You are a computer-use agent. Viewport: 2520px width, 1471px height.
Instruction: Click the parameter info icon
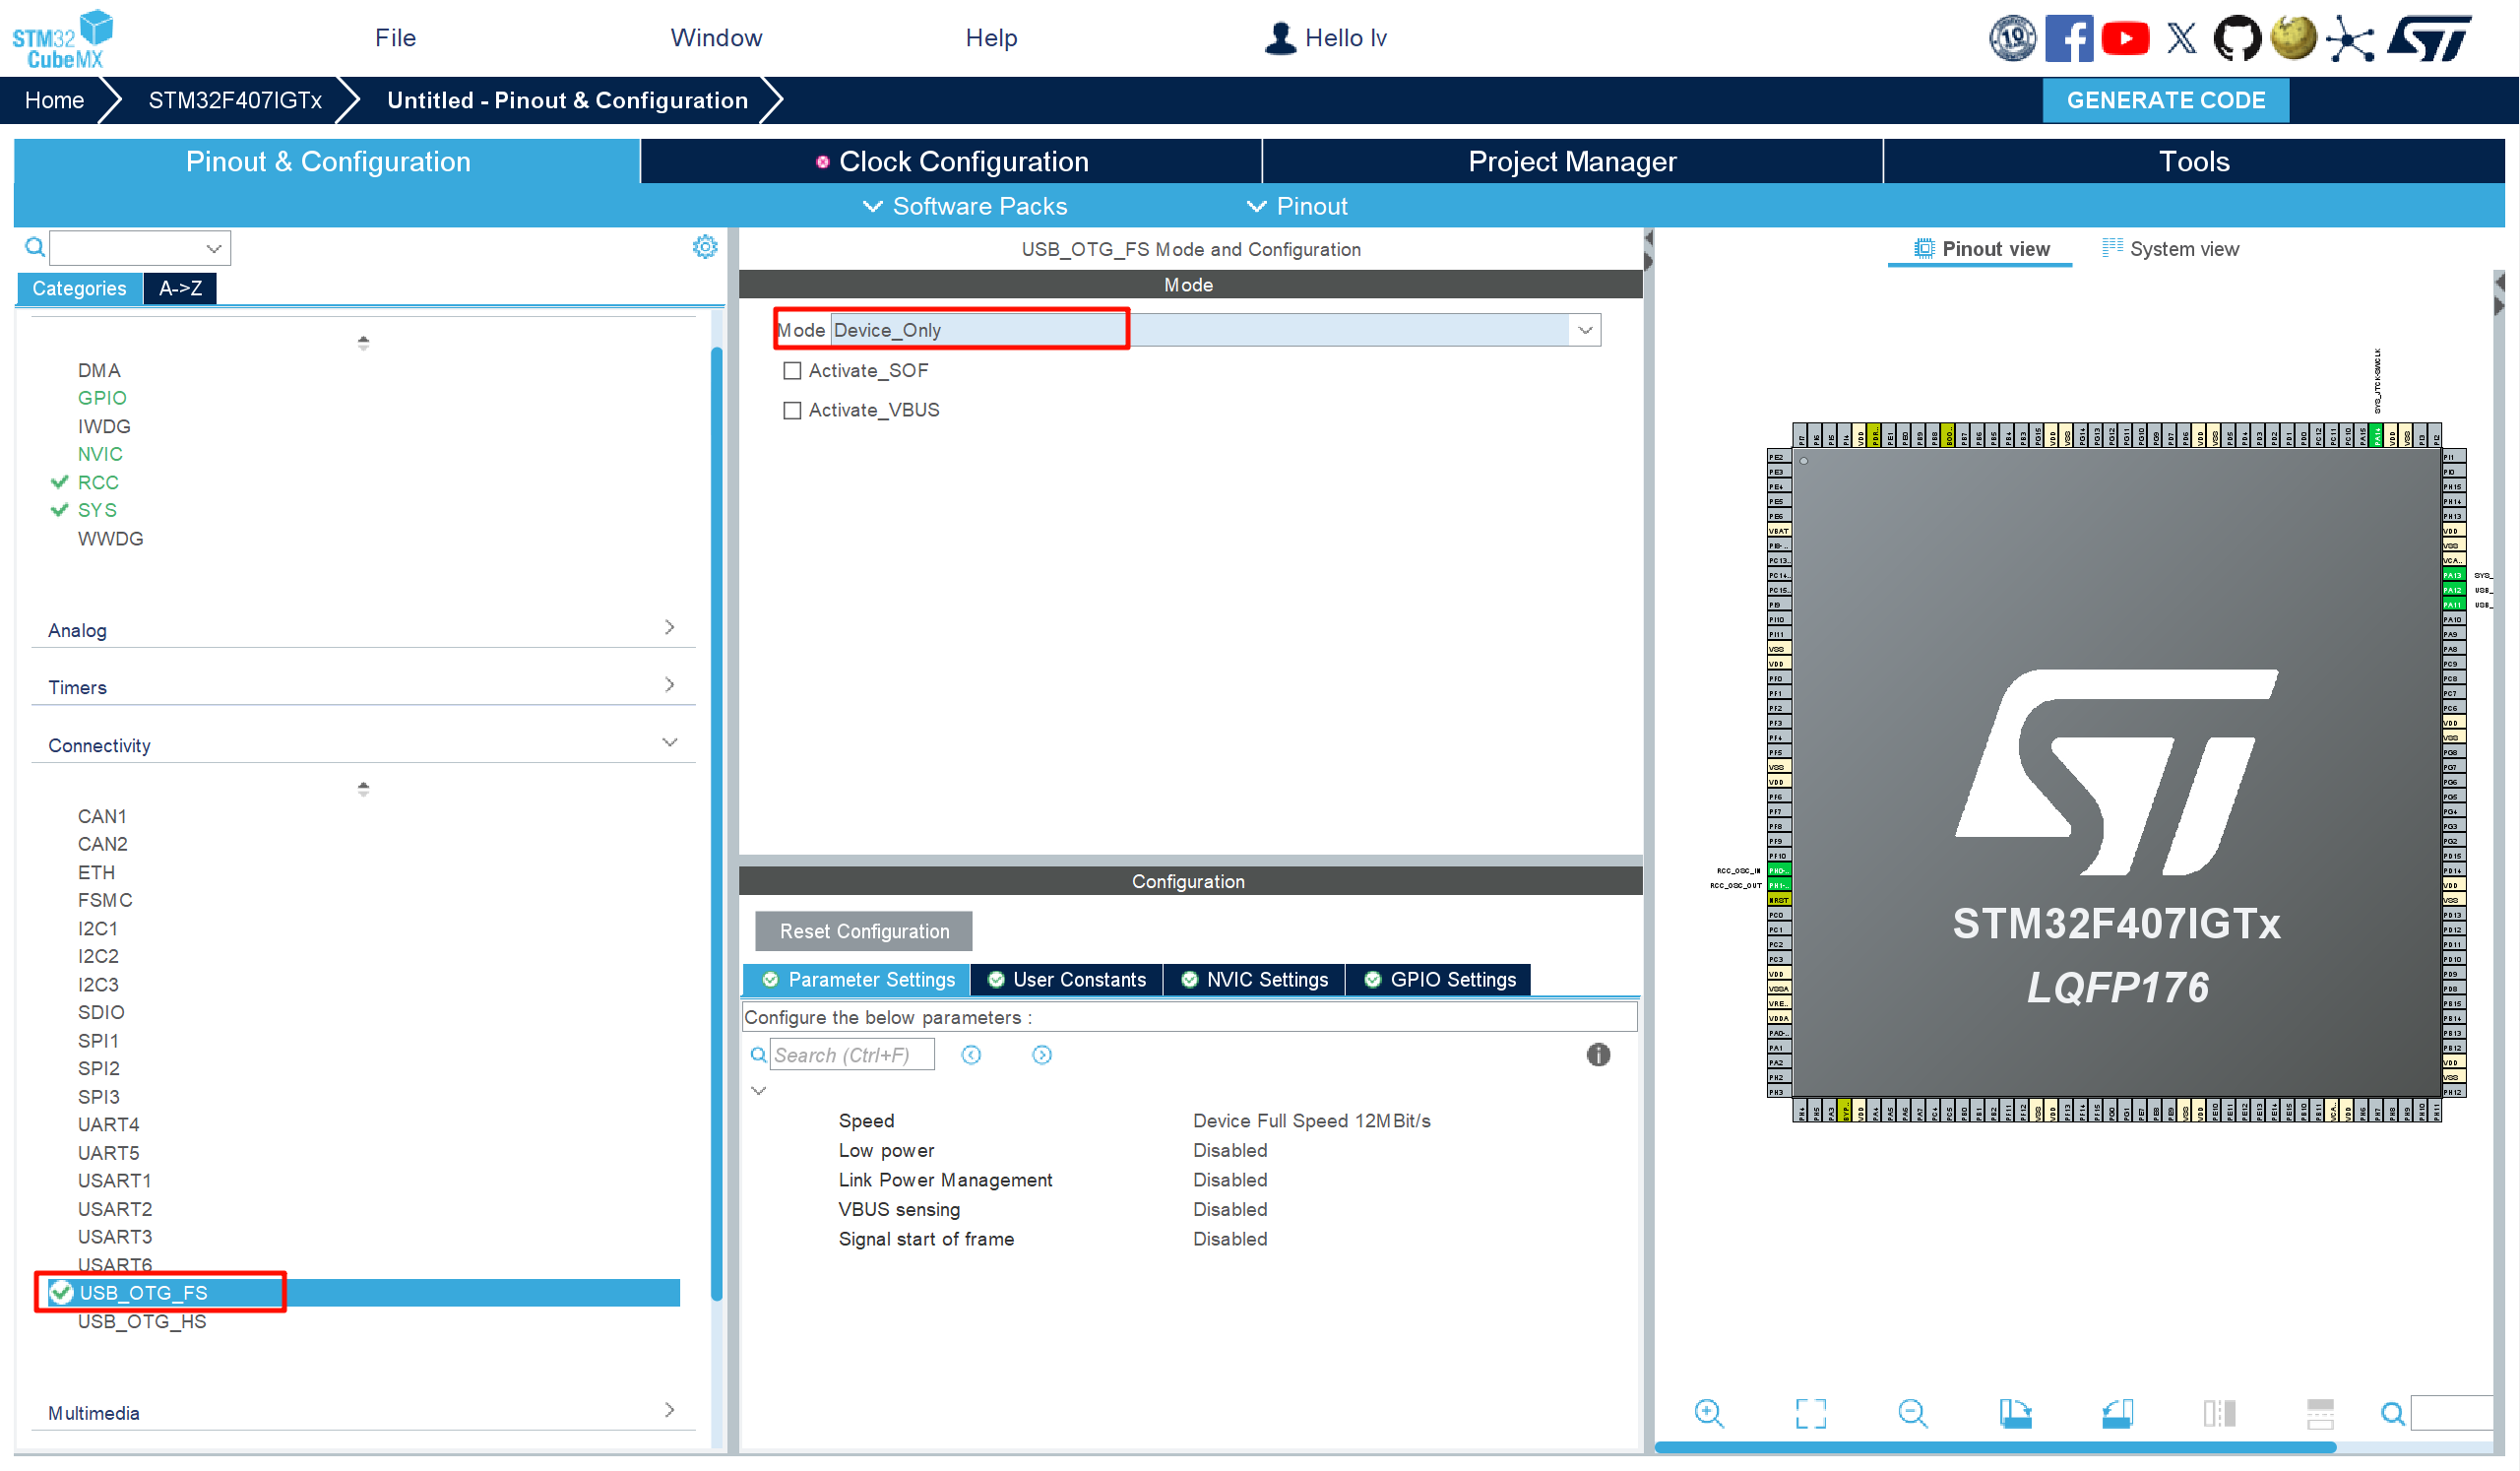coord(1598,1055)
